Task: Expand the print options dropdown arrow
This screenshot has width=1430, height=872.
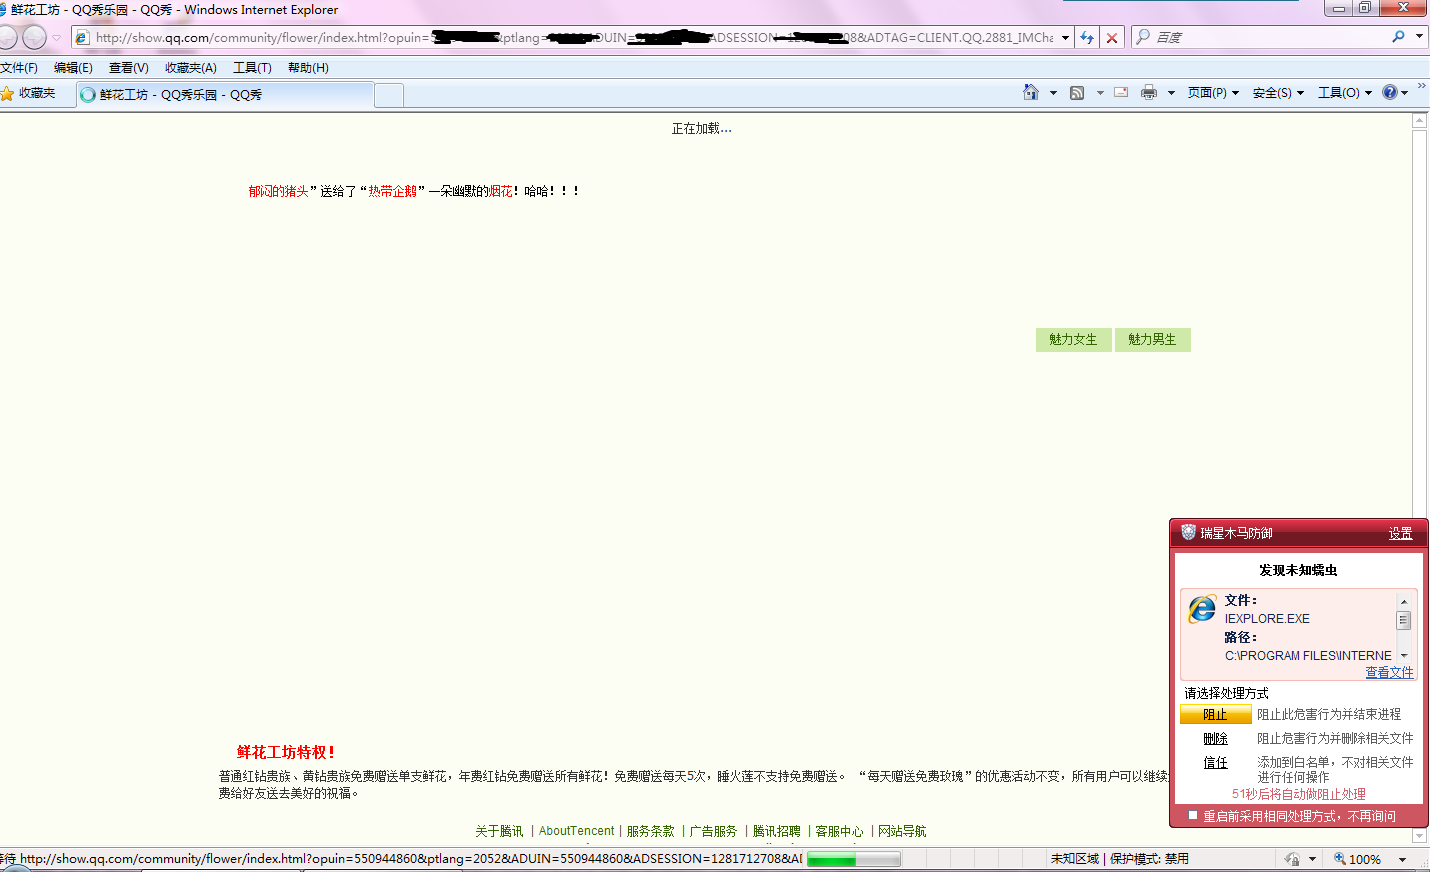Action: click(1171, 93)
